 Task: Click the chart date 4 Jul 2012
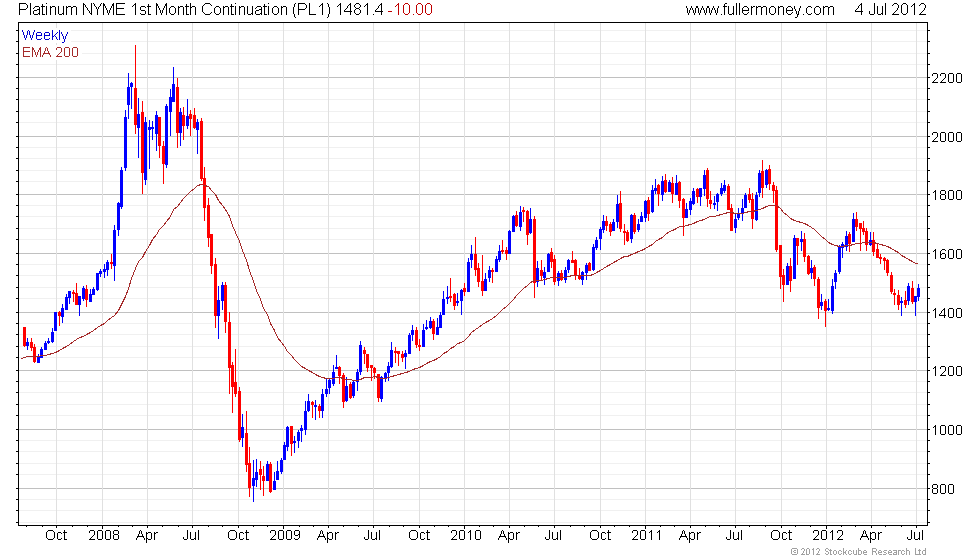pos(890,9)
